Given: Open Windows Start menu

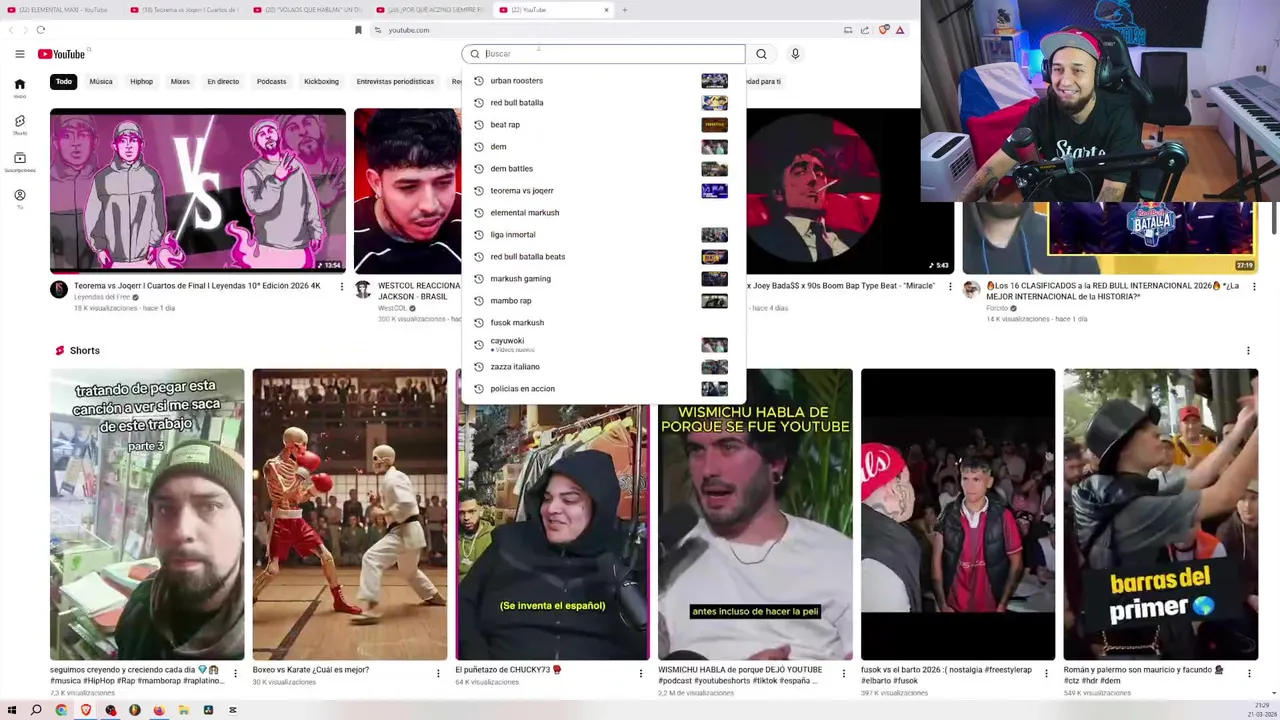Looking at the screenshot, I should coord(11,710).
